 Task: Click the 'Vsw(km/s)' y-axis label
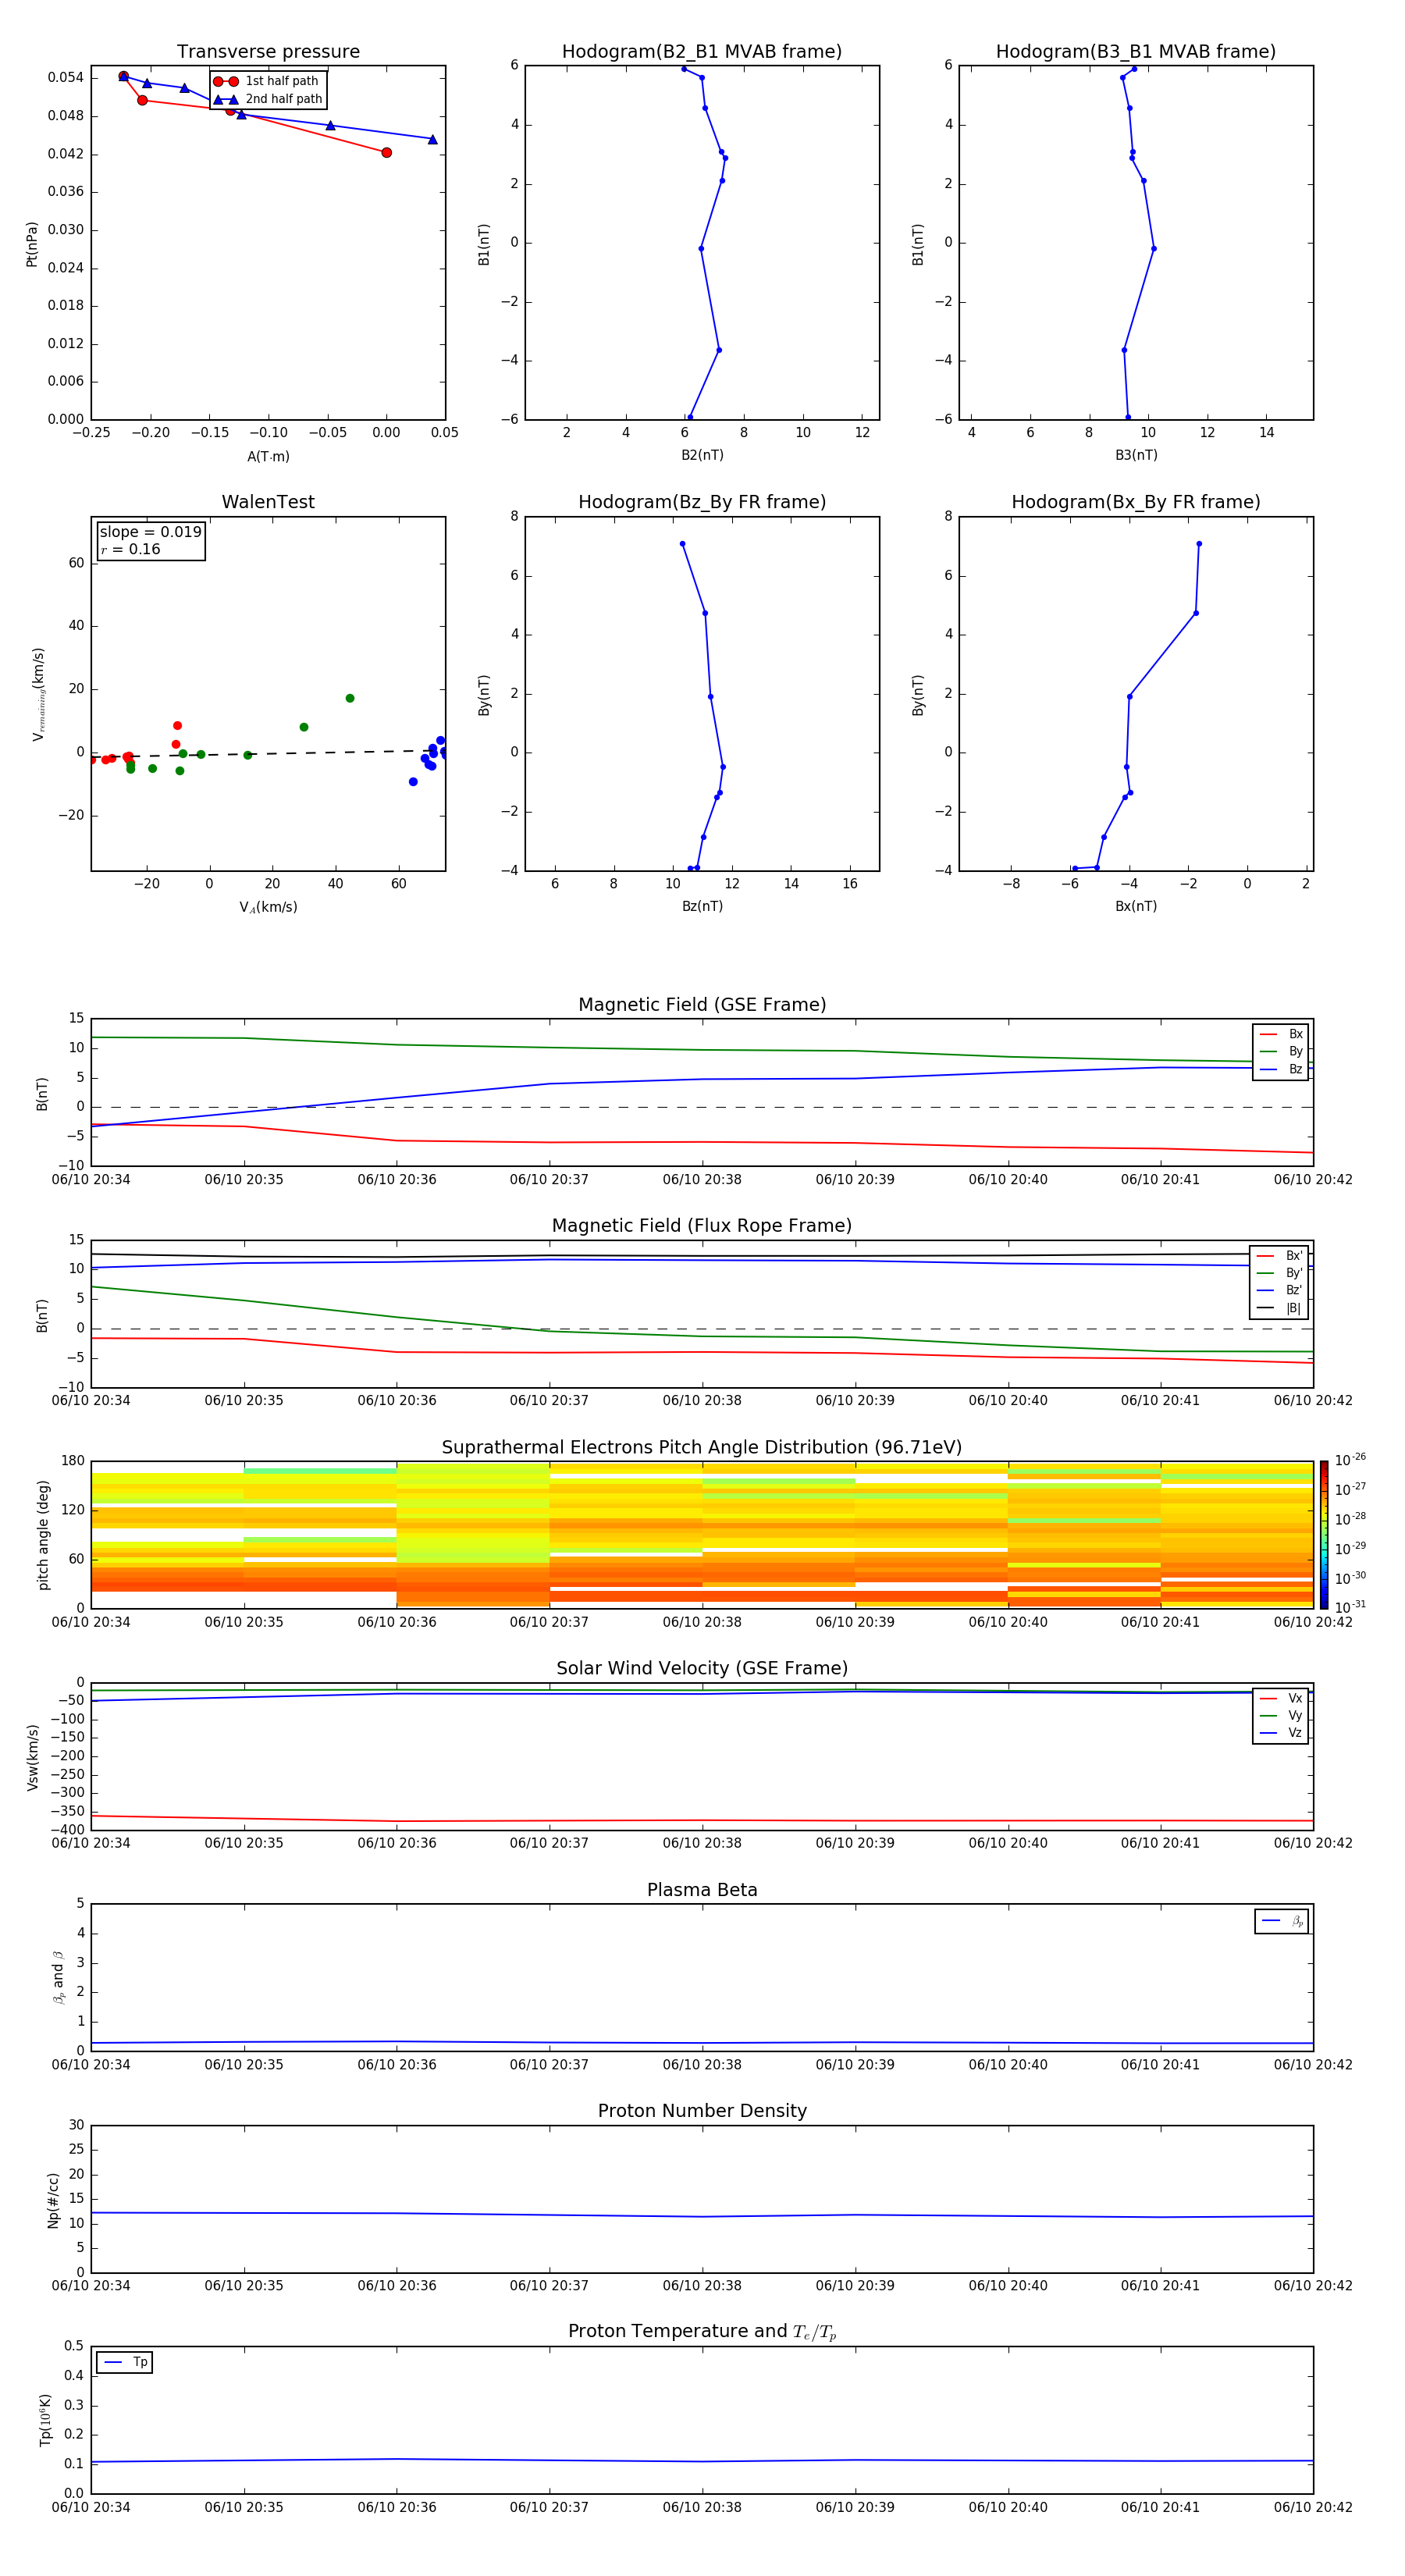pyautogui.click(x=32, y=1757)
